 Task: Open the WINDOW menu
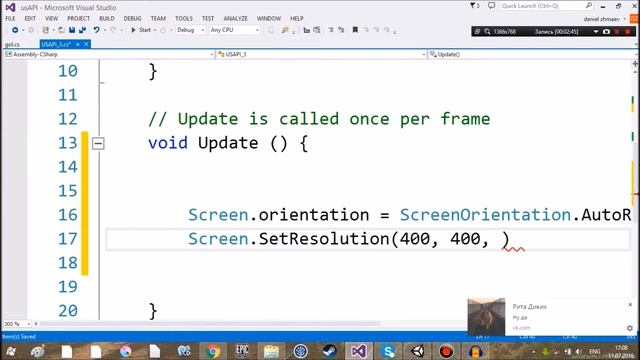click(269, 18)
